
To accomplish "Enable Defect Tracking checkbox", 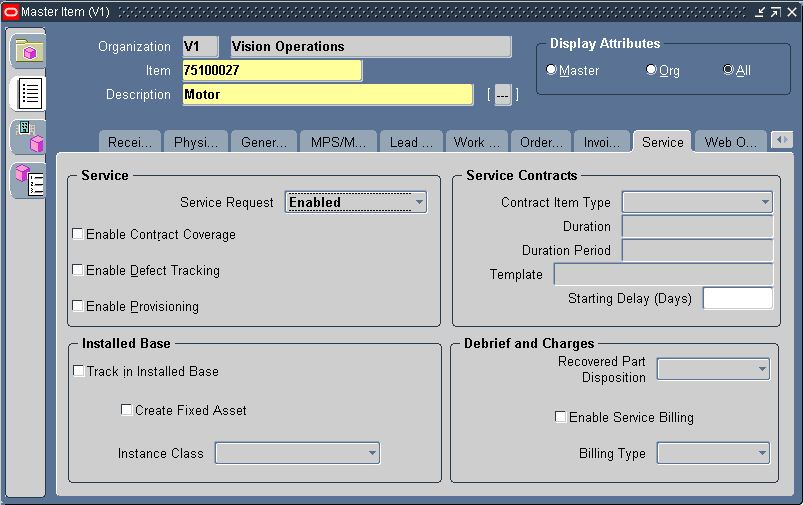I will click(78, 270).
